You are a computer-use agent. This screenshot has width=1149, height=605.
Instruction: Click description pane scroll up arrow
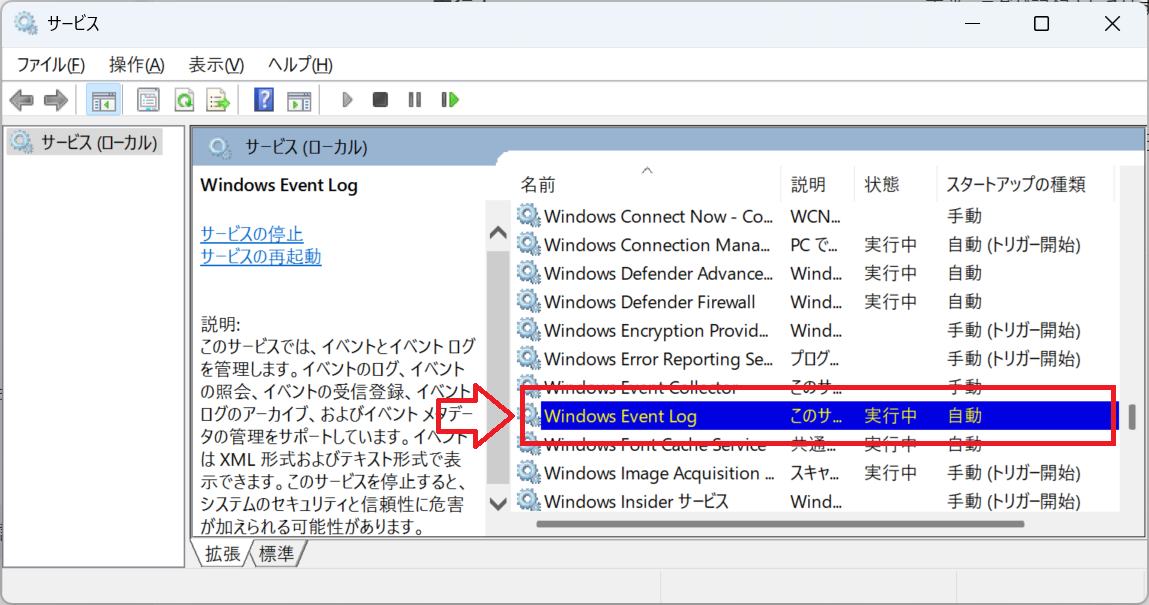tap(498, 233)
